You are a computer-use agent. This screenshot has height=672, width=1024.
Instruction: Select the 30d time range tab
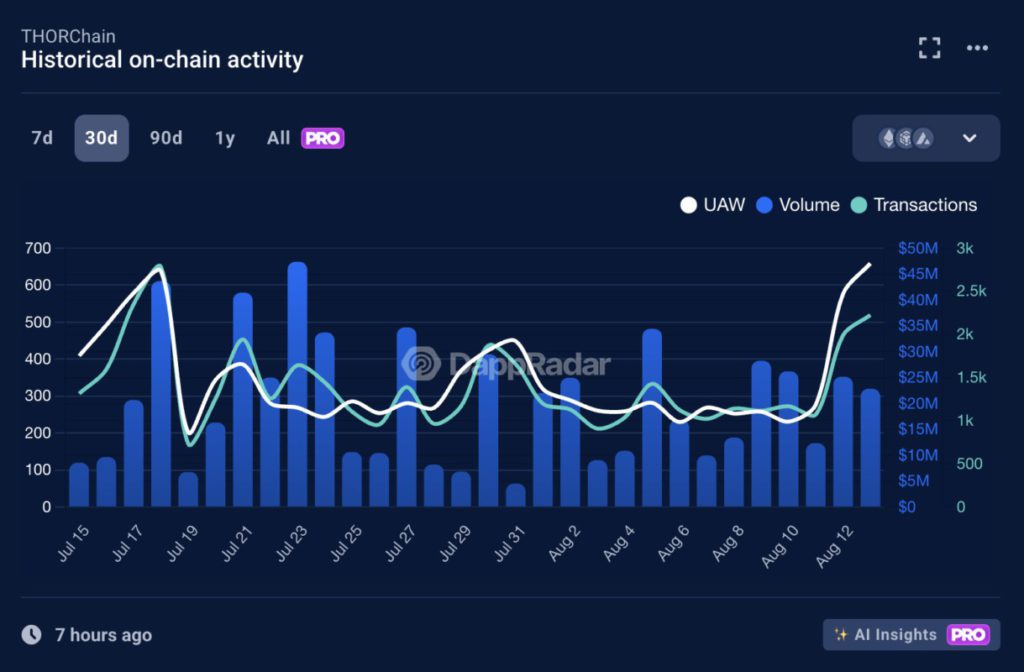[x=101, y=138]
